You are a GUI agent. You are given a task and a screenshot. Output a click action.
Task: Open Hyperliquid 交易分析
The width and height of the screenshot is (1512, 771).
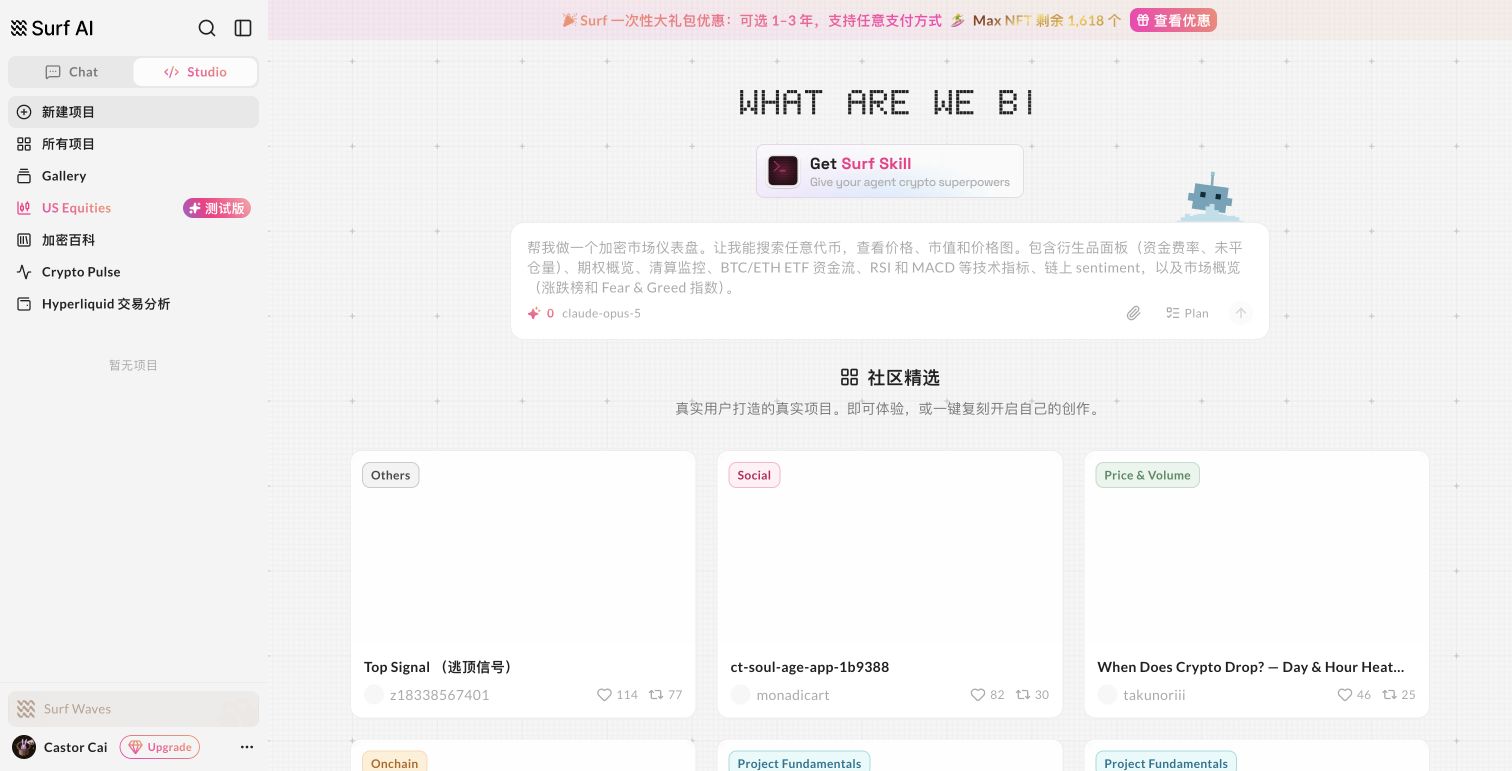coord(133,304)
